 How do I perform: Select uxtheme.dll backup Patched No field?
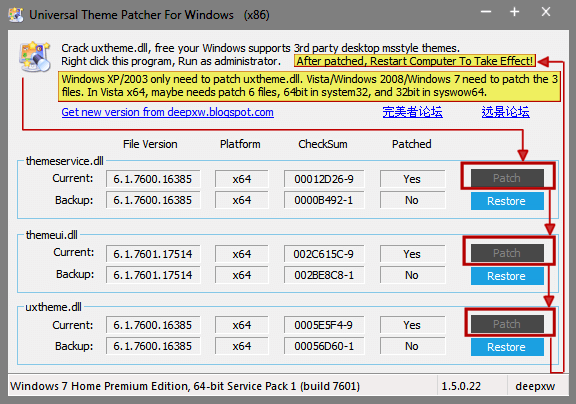pyautogui.click(x=412, y=346)
